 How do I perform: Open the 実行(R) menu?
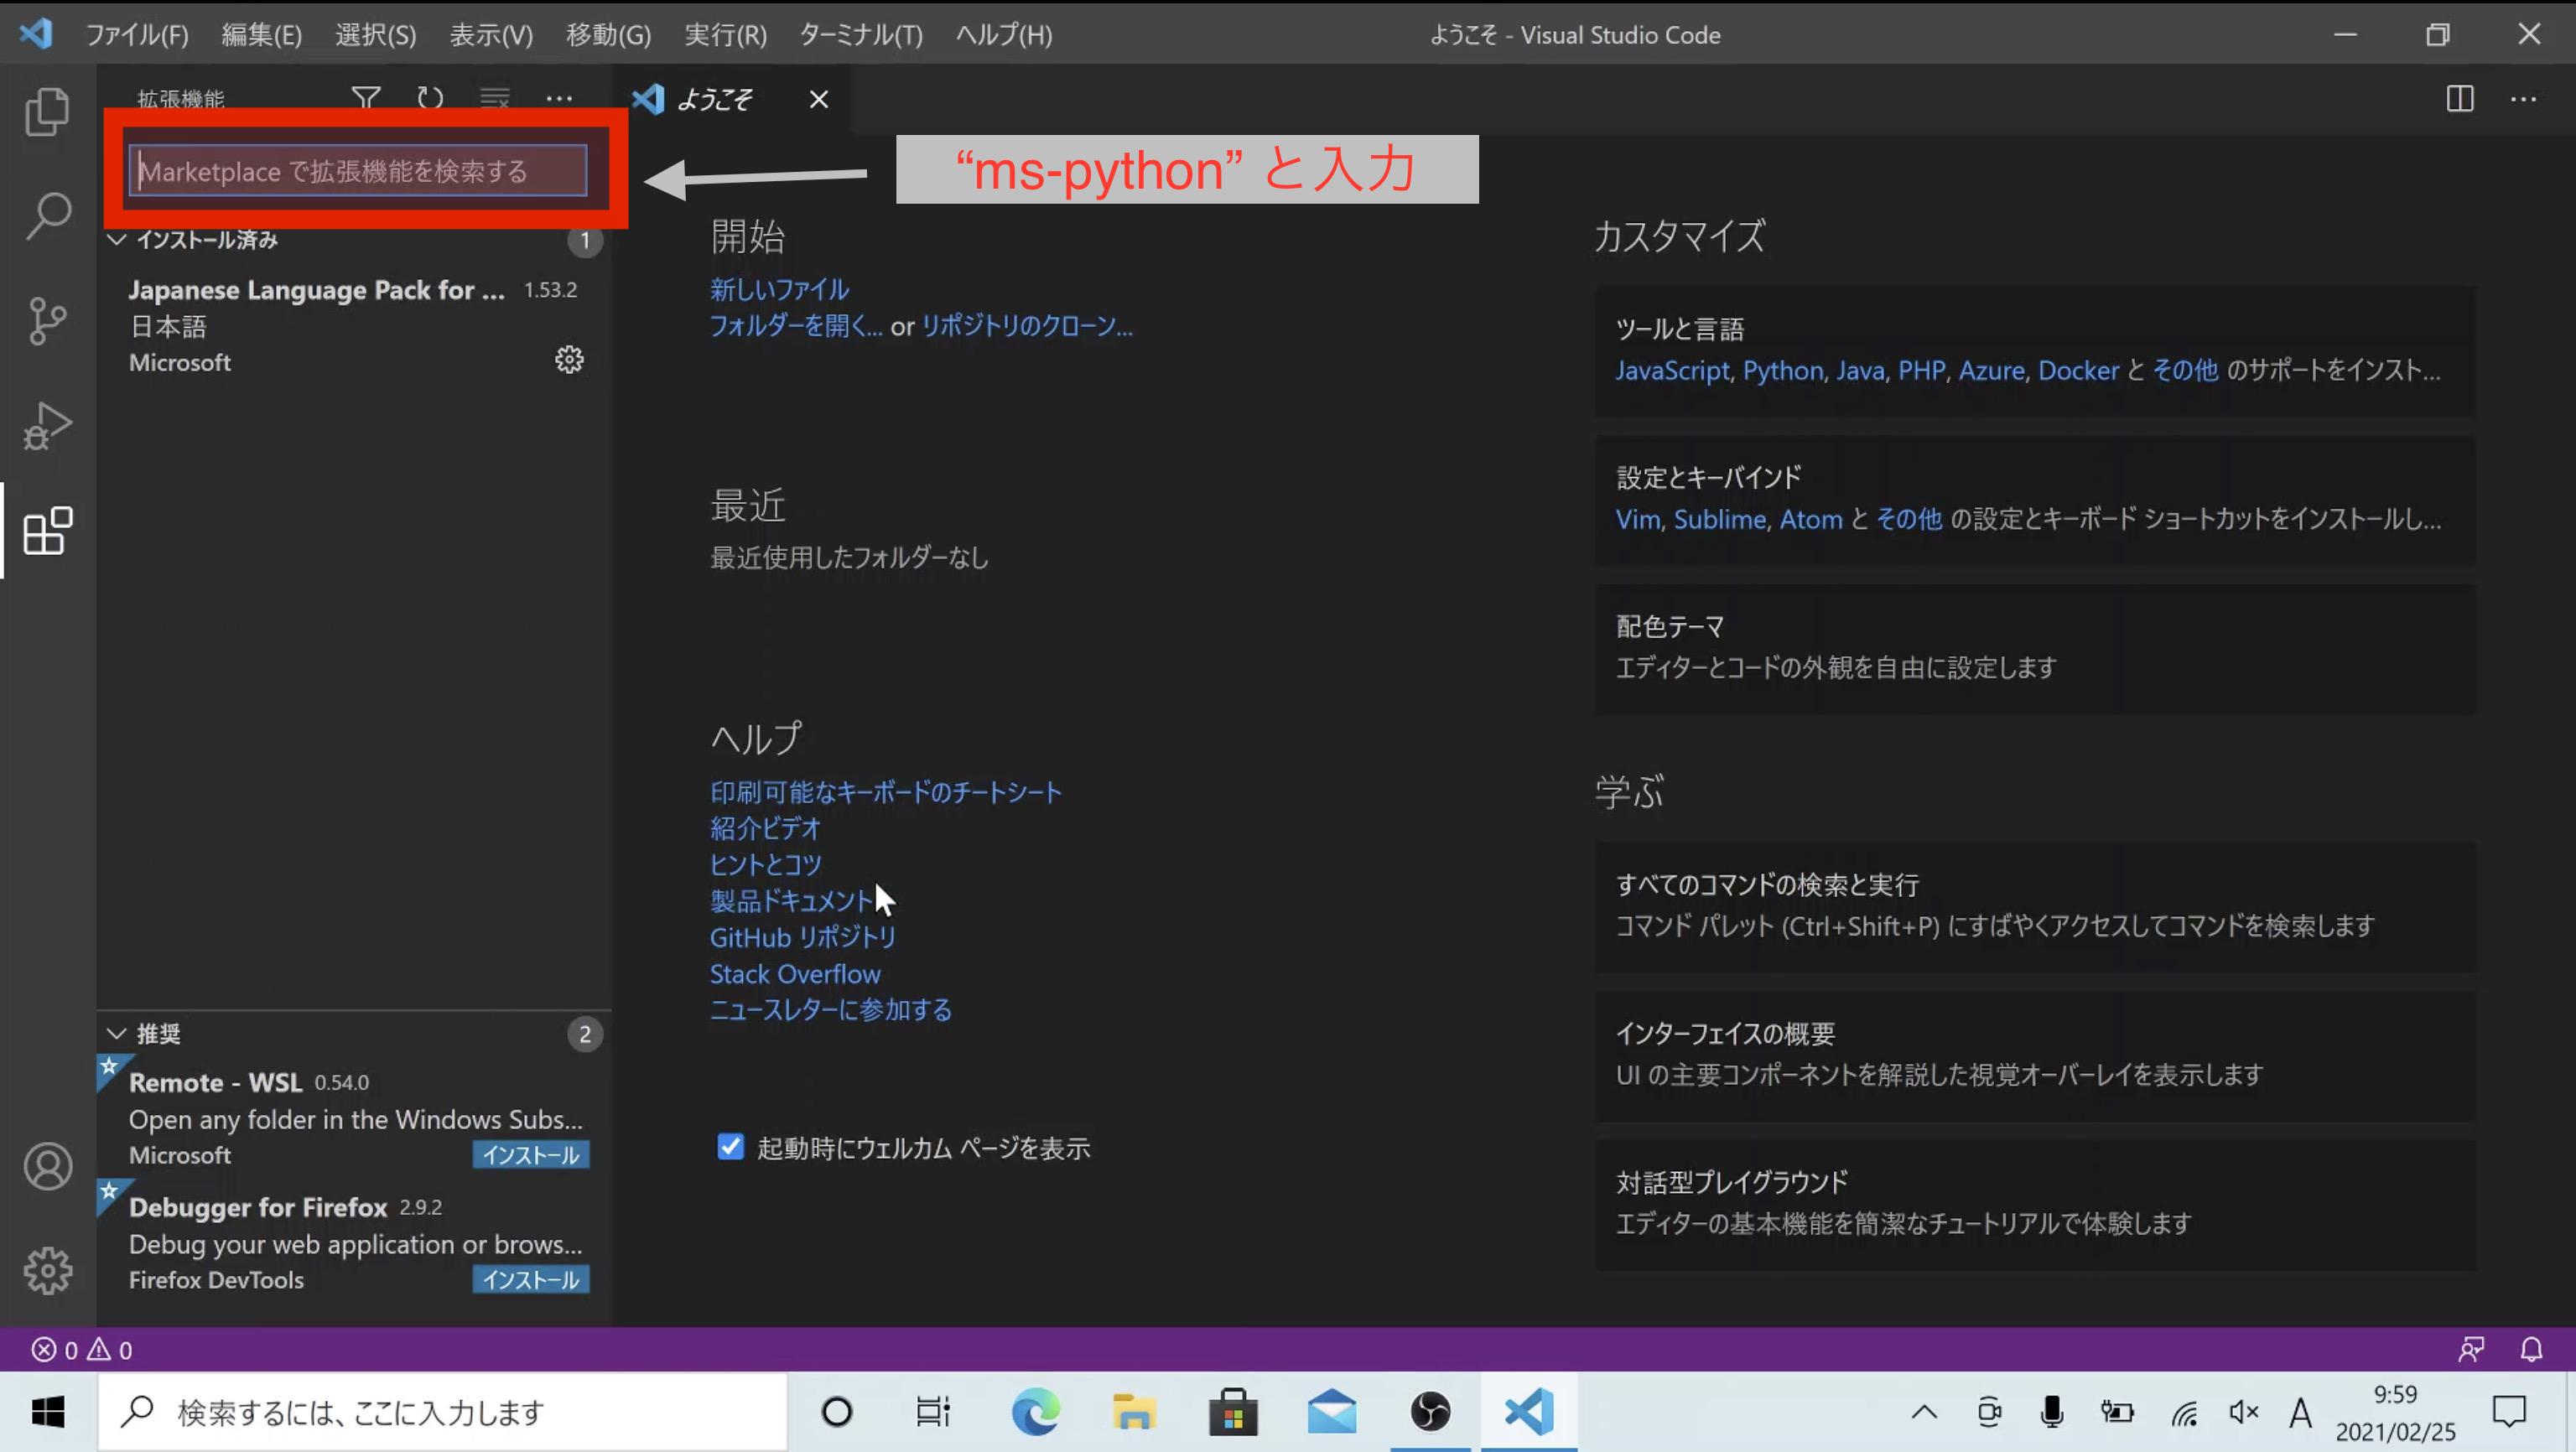coord(725,35)
